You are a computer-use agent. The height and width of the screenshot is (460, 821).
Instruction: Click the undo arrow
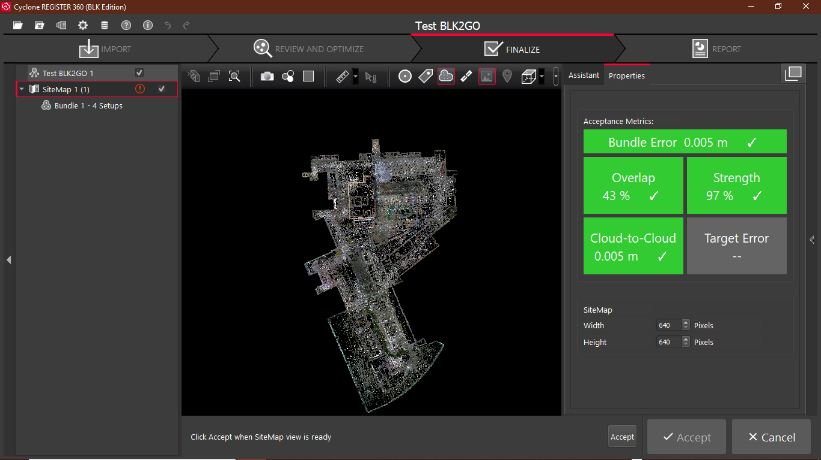pyautogui.click(x=168, y=25)
